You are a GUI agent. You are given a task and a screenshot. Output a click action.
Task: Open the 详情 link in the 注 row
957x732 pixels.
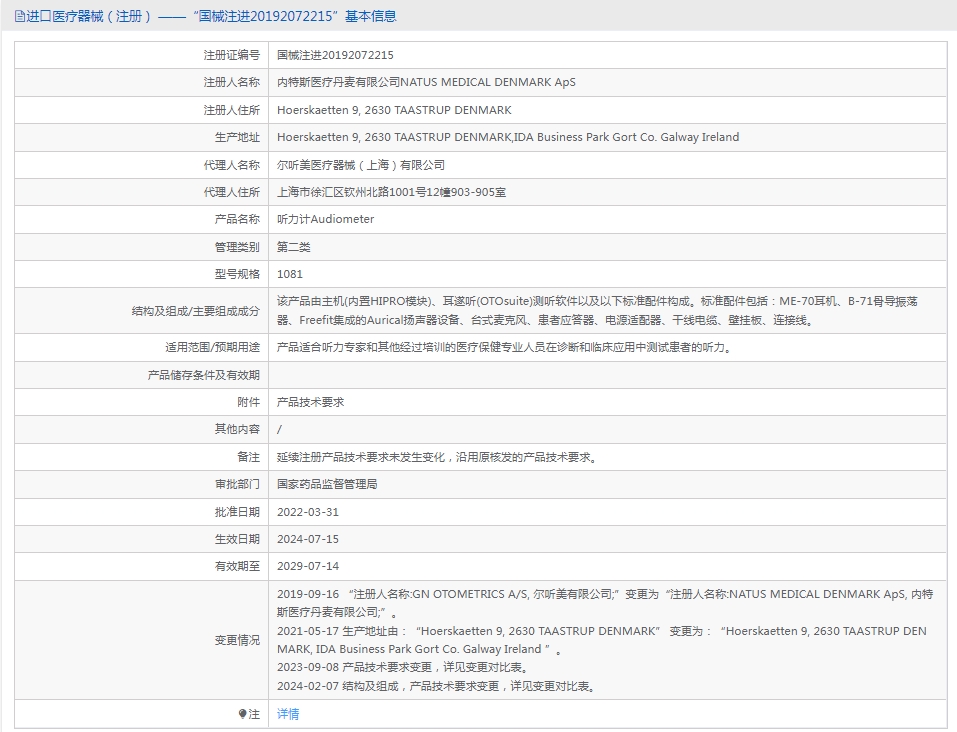(x=287, y=714)
